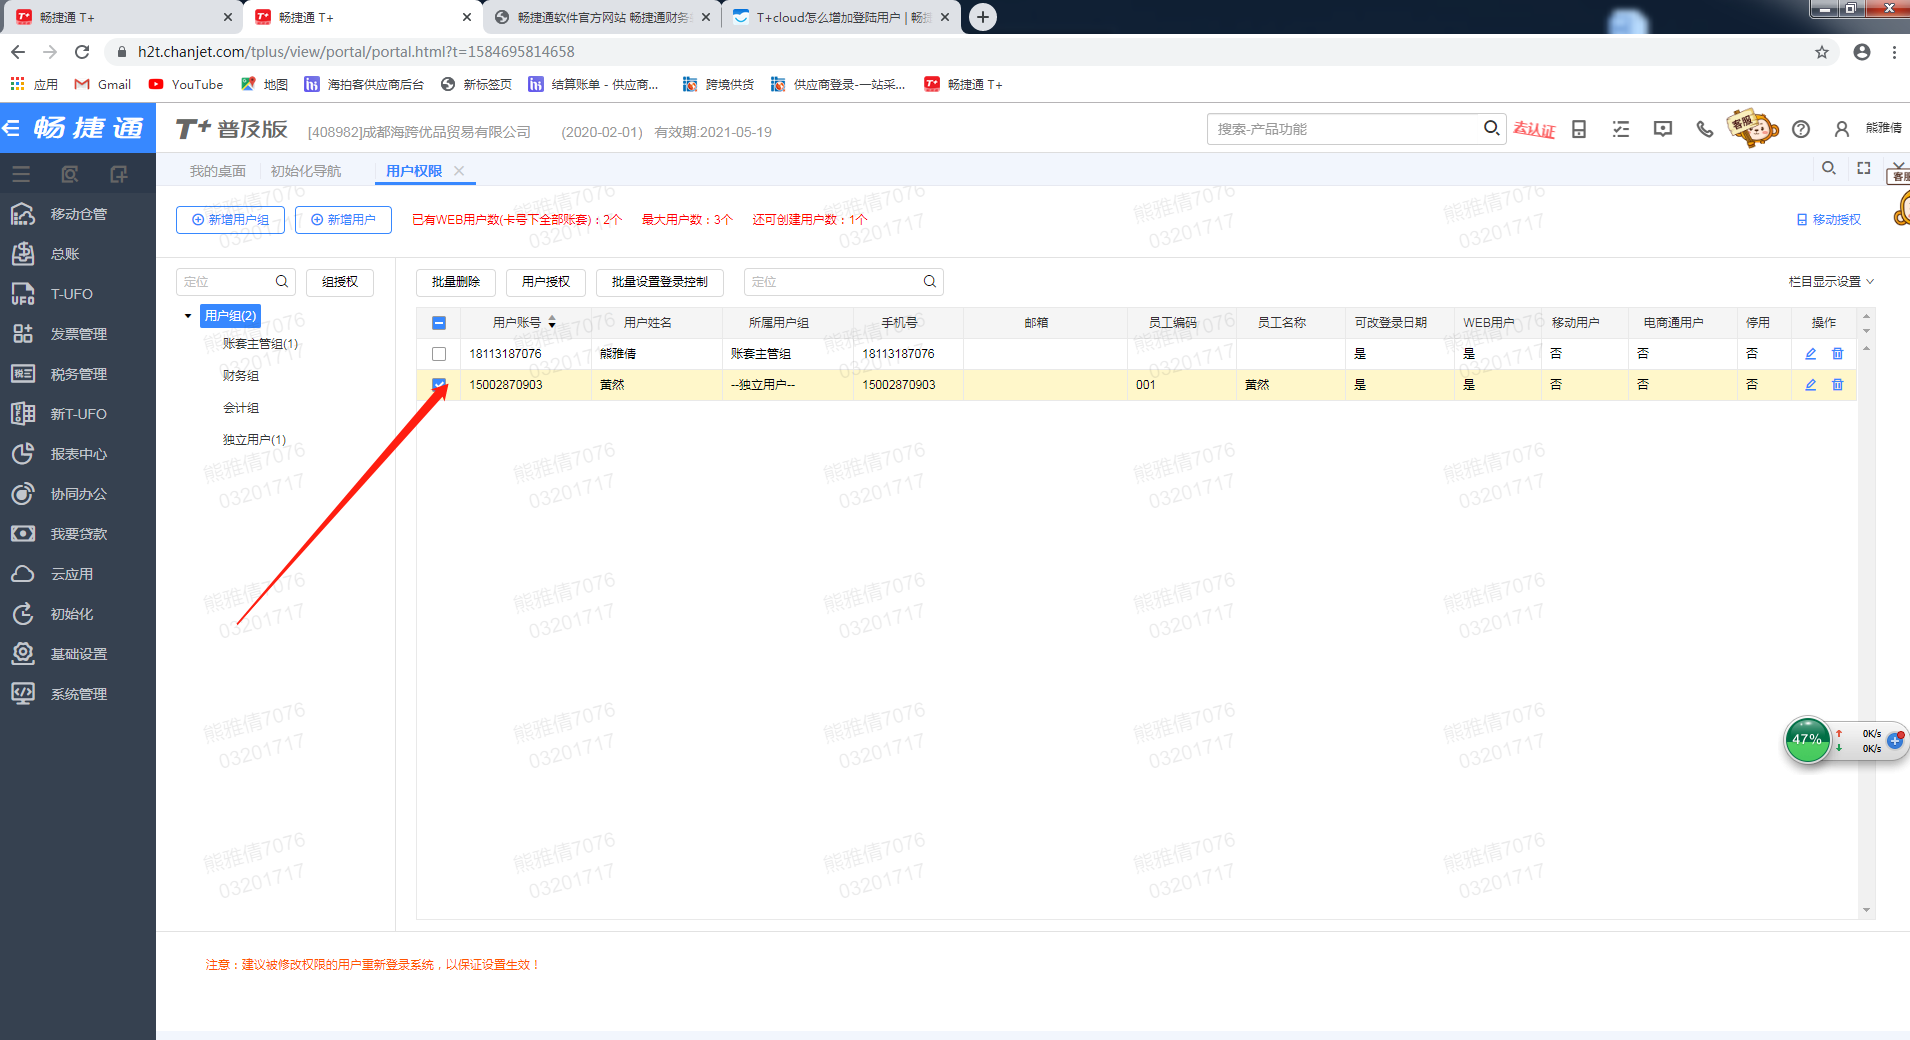
Task: Focus the 搜索-产品功能 search field
Action: tap(1345, 129)
